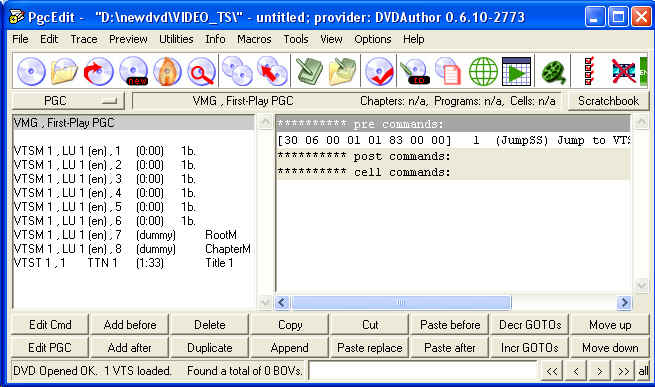Click the disc icon labeled 'to'
Image resolution: width=655 pixels, height=387 pixels.
click(414, 71)
